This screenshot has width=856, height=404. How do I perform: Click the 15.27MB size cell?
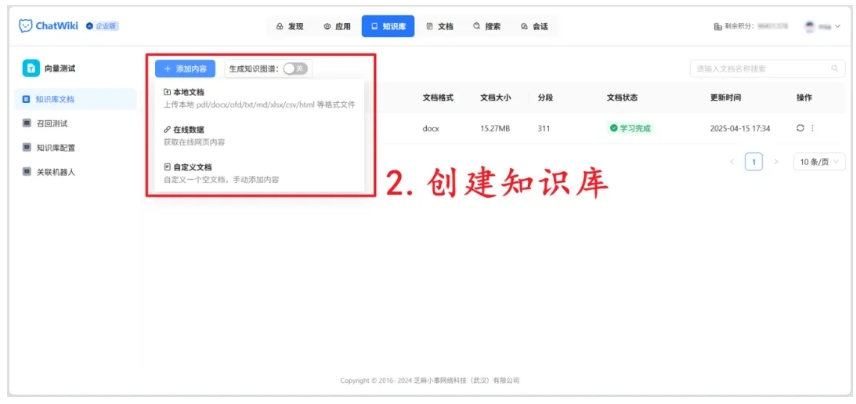coord(495,129)
